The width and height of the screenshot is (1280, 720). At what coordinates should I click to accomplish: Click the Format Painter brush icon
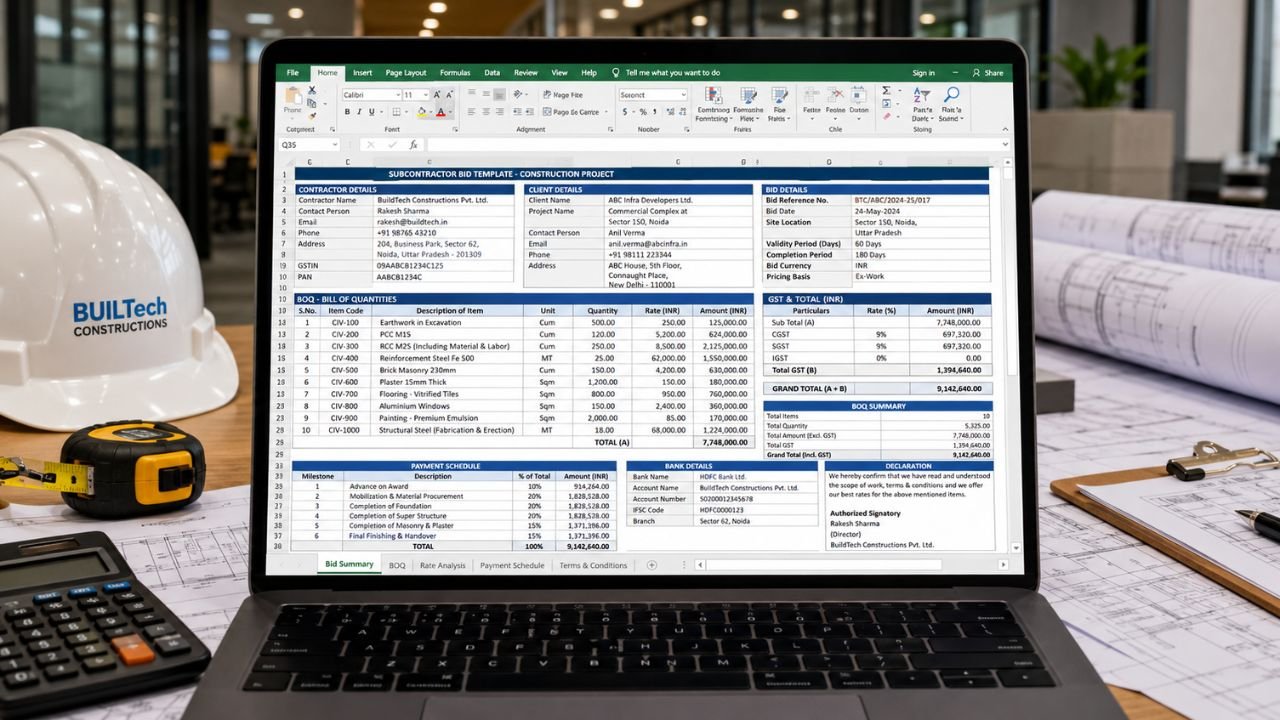tap(312, 116)
